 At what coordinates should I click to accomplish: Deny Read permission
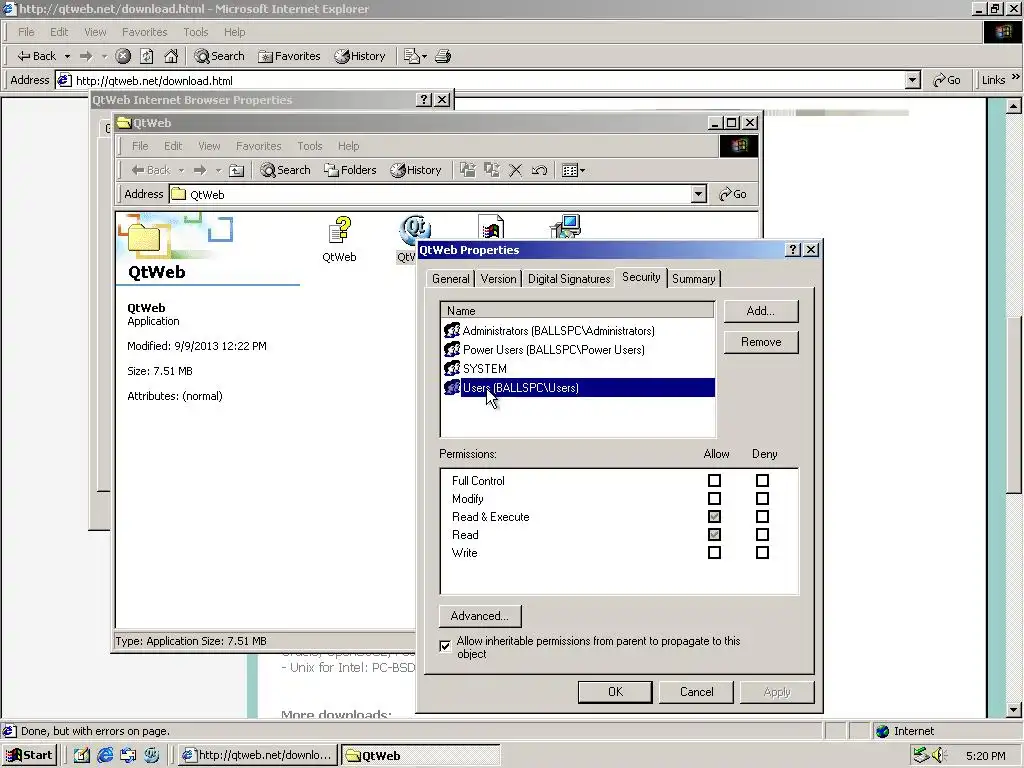pos(762,535)
